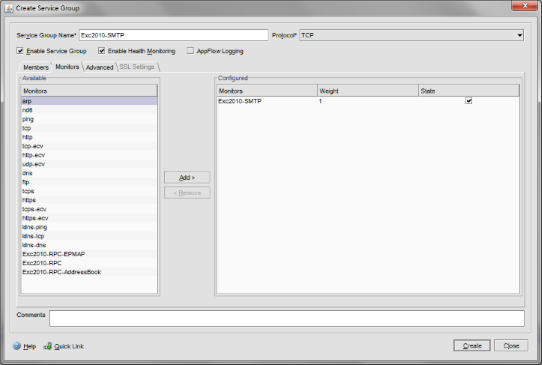
Task: Select the tcps monitor
Action: pos(89,191)
